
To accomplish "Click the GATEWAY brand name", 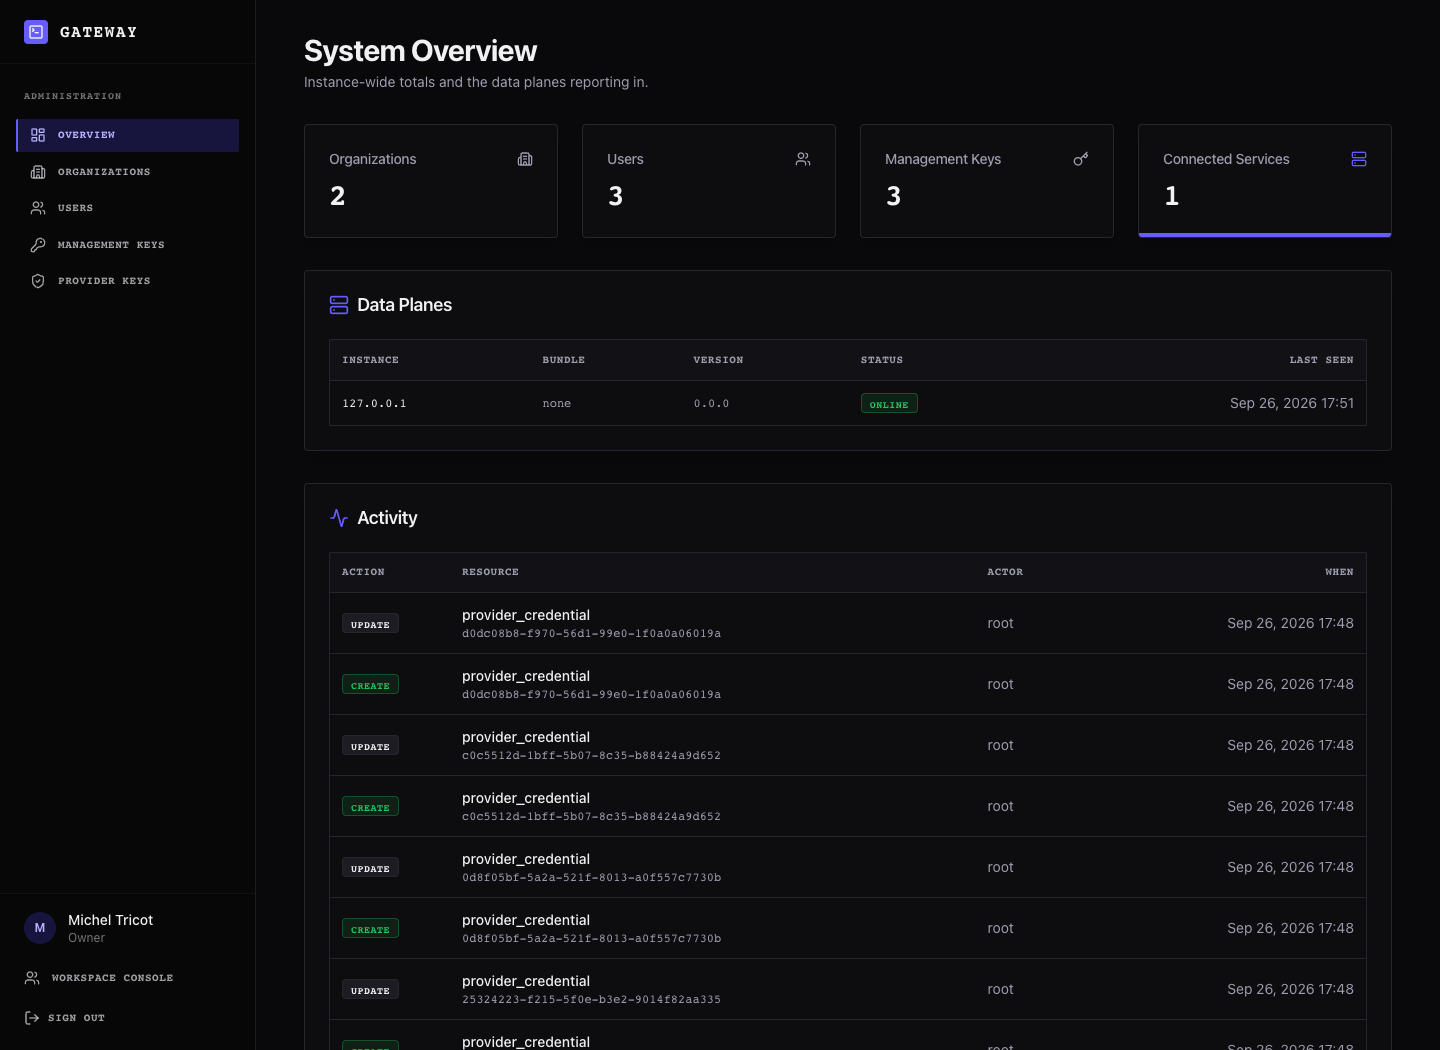I will [98, 32].
